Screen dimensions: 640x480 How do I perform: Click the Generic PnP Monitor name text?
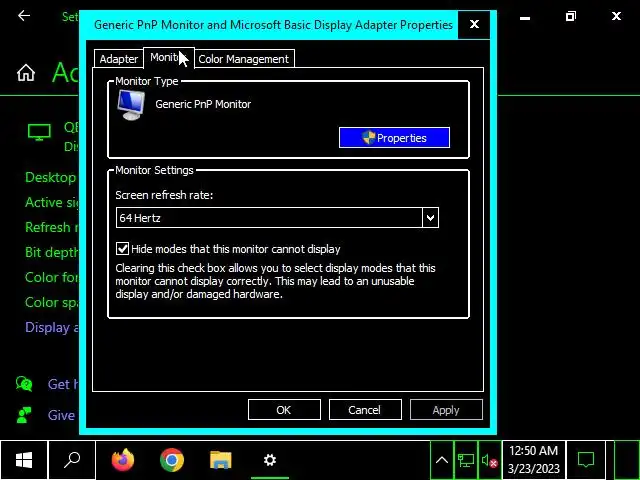tap(203, 104)
